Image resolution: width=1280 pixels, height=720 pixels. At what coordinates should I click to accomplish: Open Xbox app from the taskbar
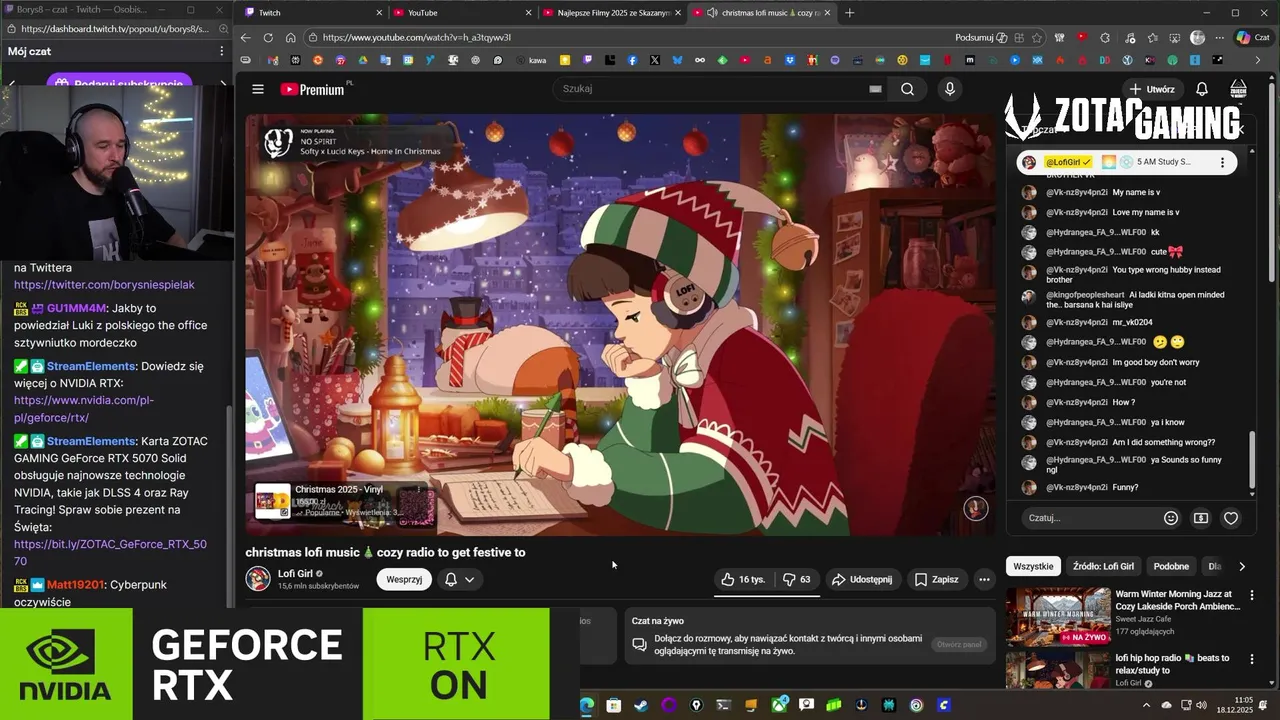[x=779, y=705]
